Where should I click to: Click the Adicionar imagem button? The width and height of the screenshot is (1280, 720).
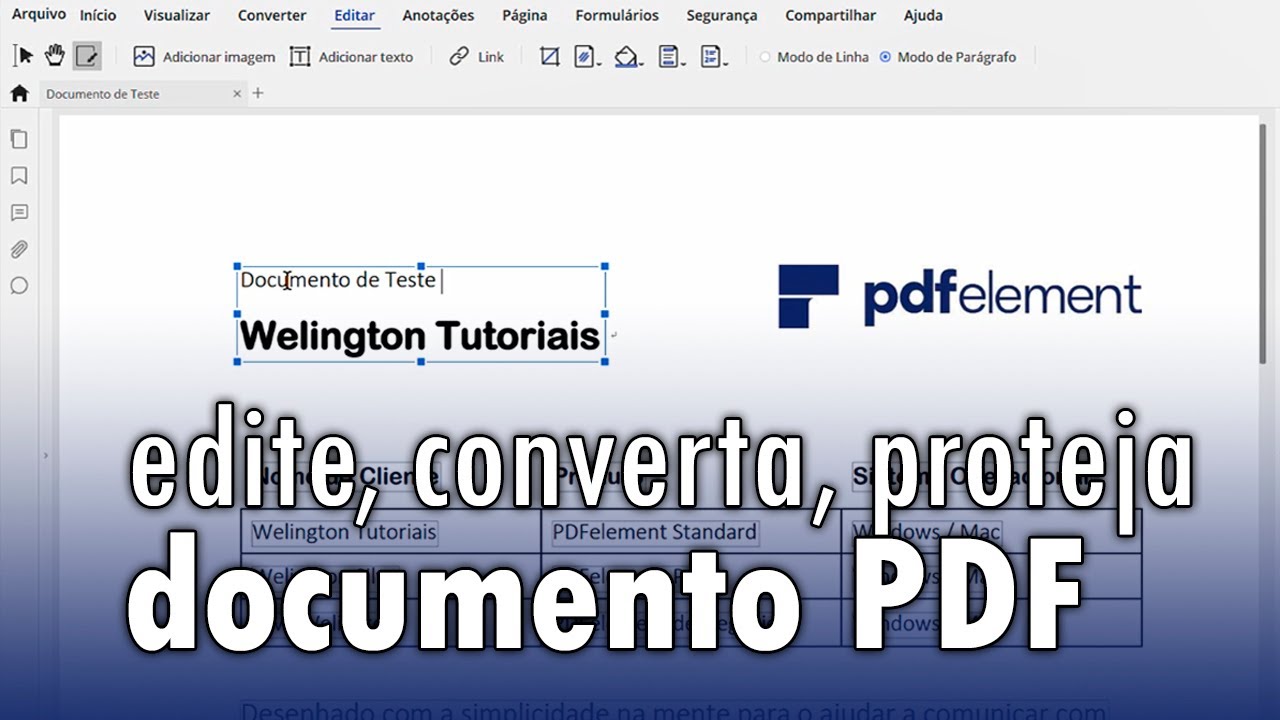click(x=204, y=57)
